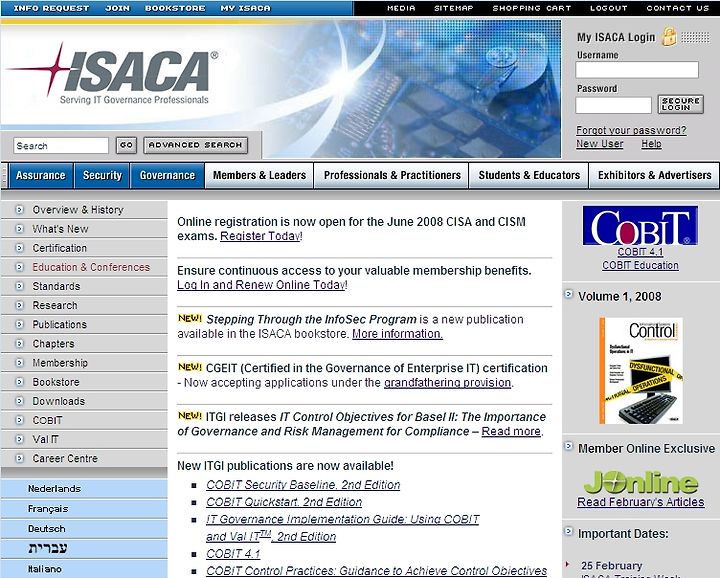This screenshot has width=720, height=578.
Task: Click Forgot your password link
Action: (631, 130)
